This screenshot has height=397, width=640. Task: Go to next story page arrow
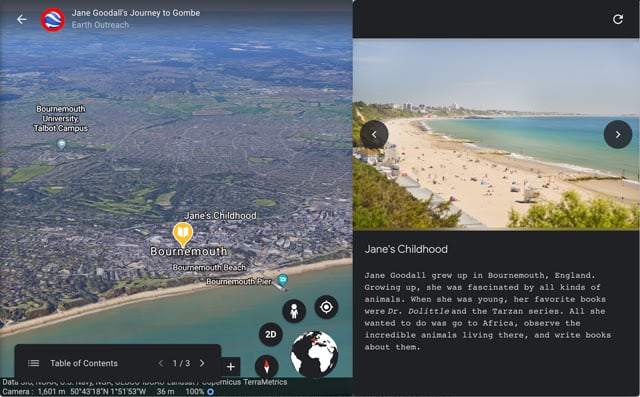(x=202, y=363)
